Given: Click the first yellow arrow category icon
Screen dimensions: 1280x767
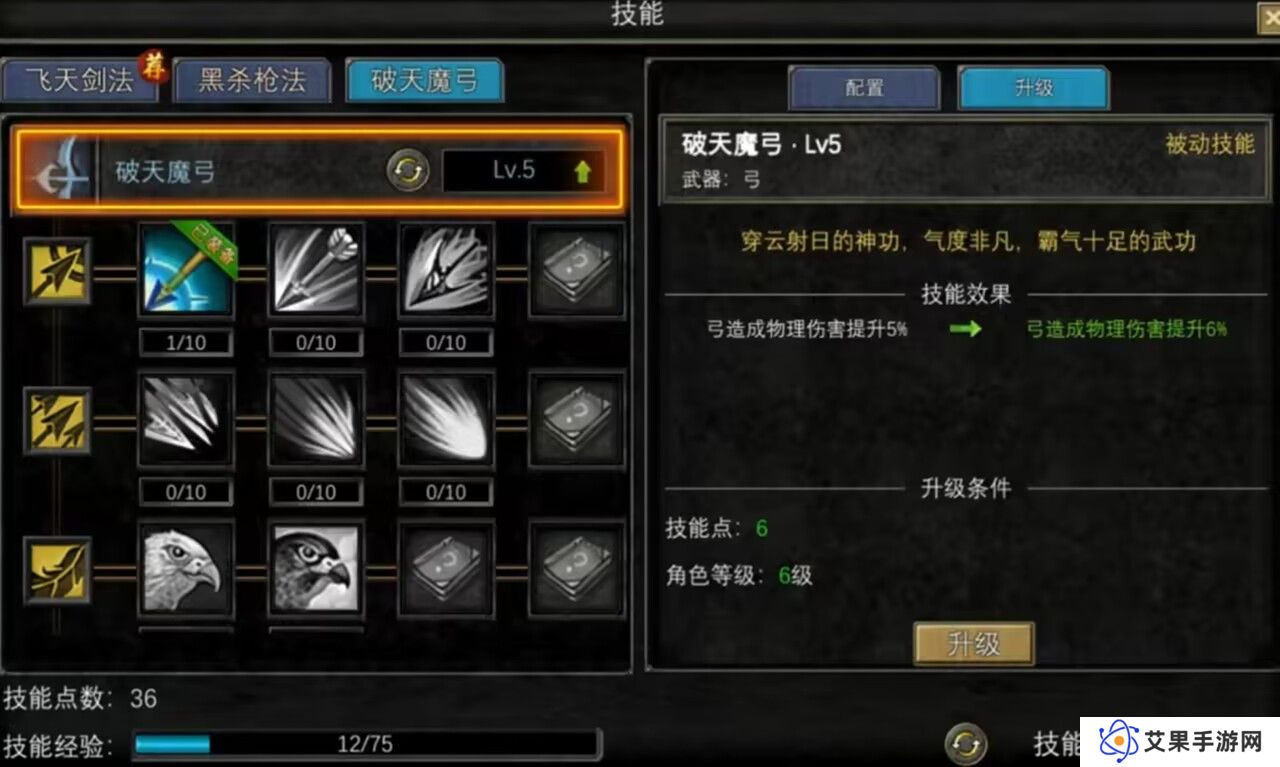Looking at the screenshot, I should (58, 271).
